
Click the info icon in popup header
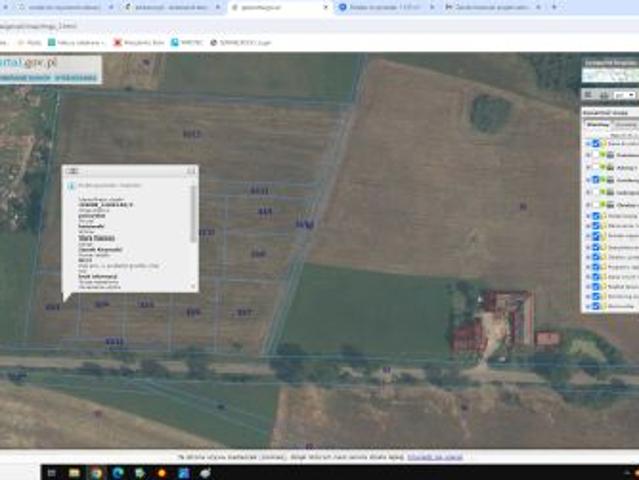pos(71,186)
